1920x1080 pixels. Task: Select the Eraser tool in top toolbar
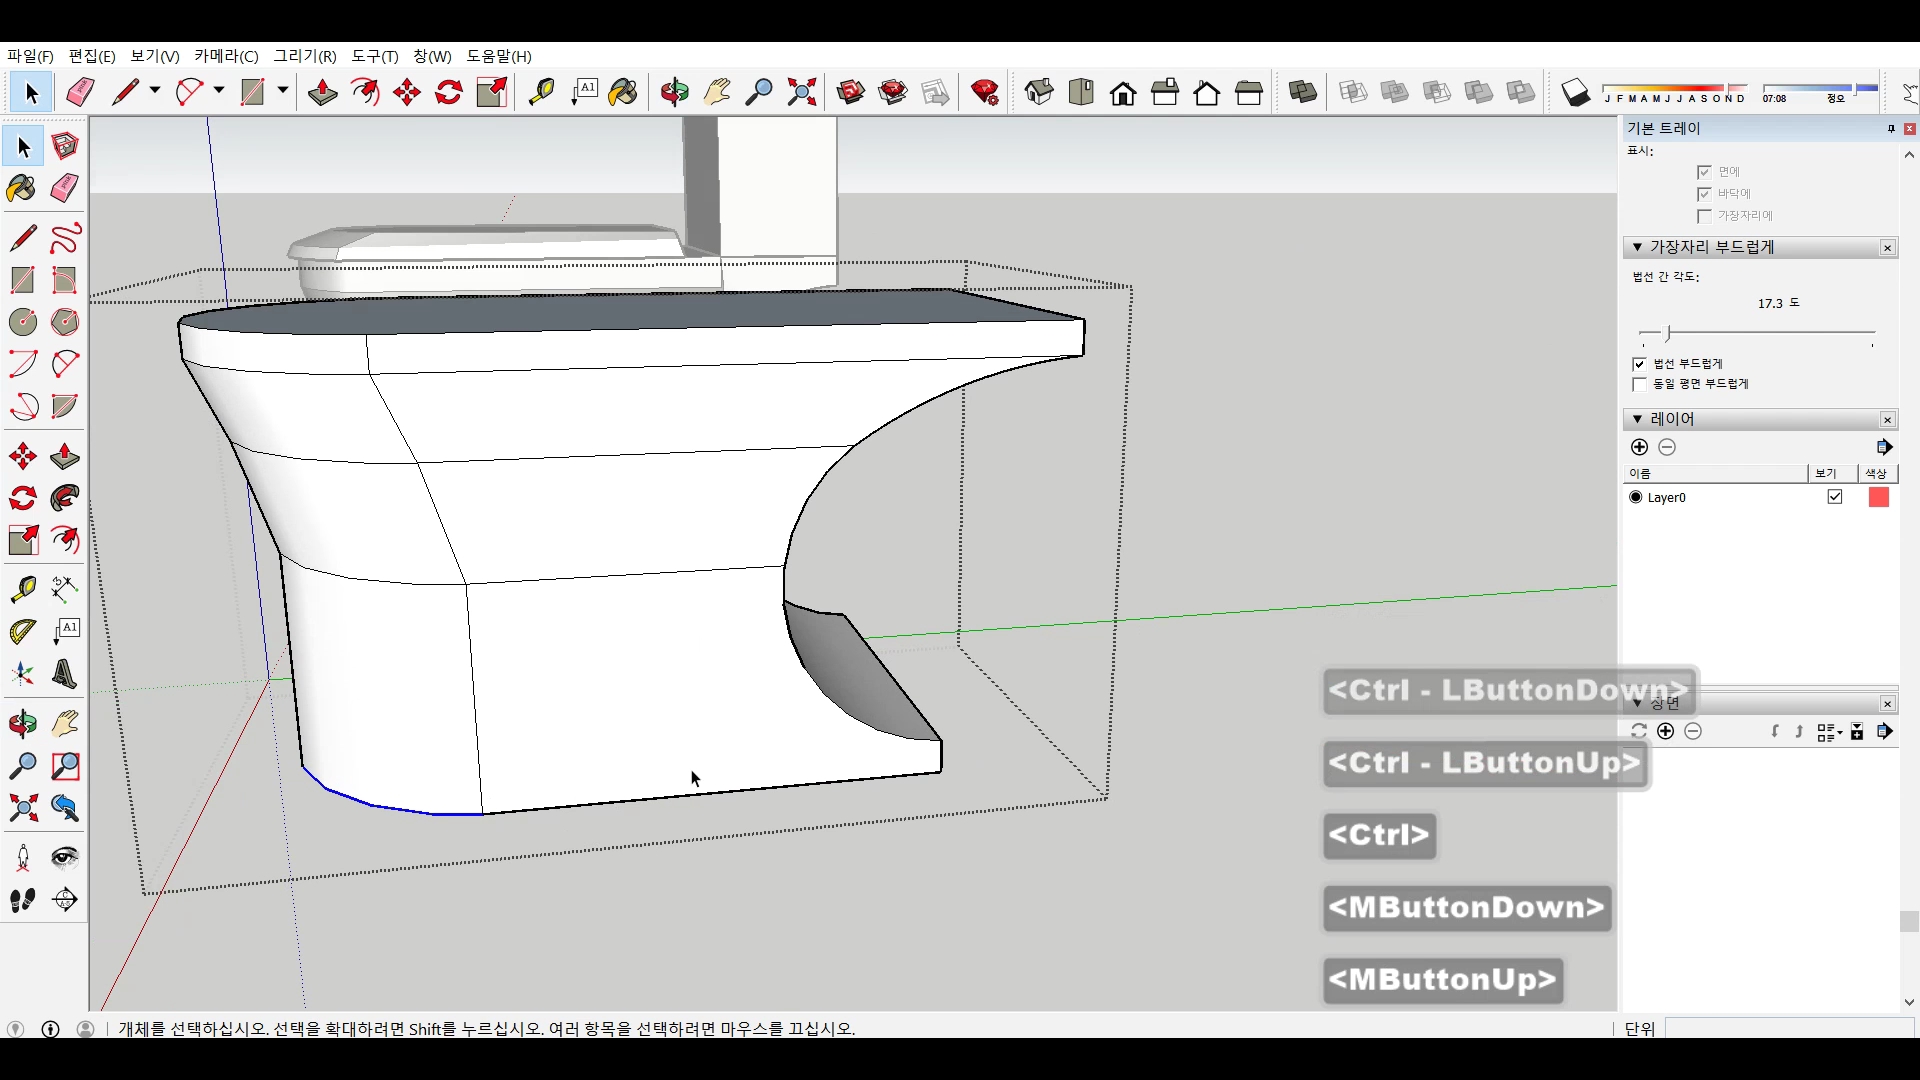coord(80,93)
